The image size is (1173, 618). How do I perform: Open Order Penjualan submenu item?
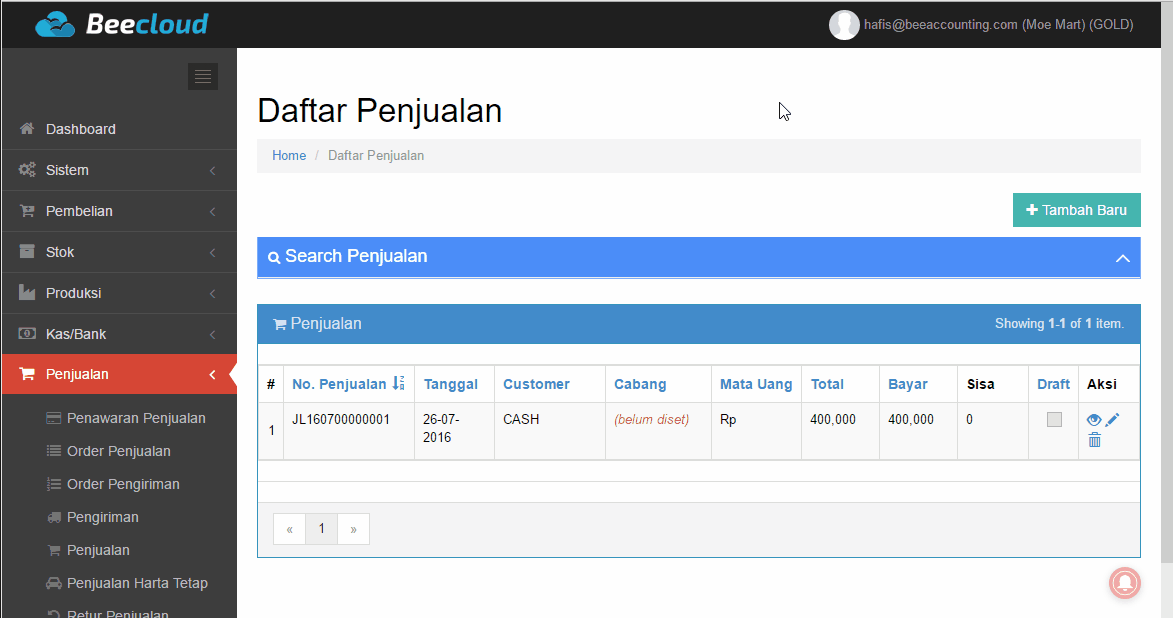pos(118,451)
